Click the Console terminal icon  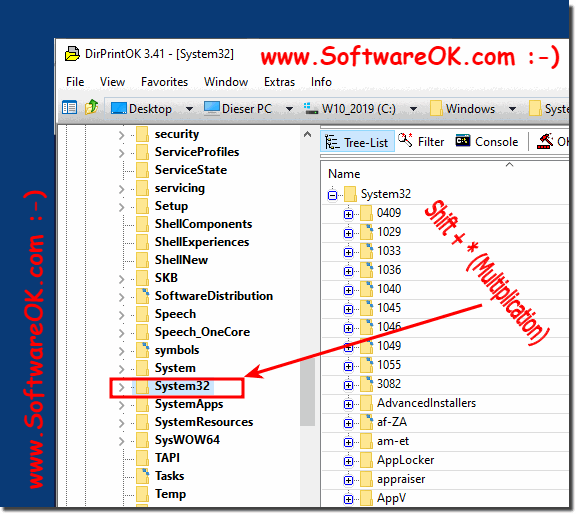[463, 140]
